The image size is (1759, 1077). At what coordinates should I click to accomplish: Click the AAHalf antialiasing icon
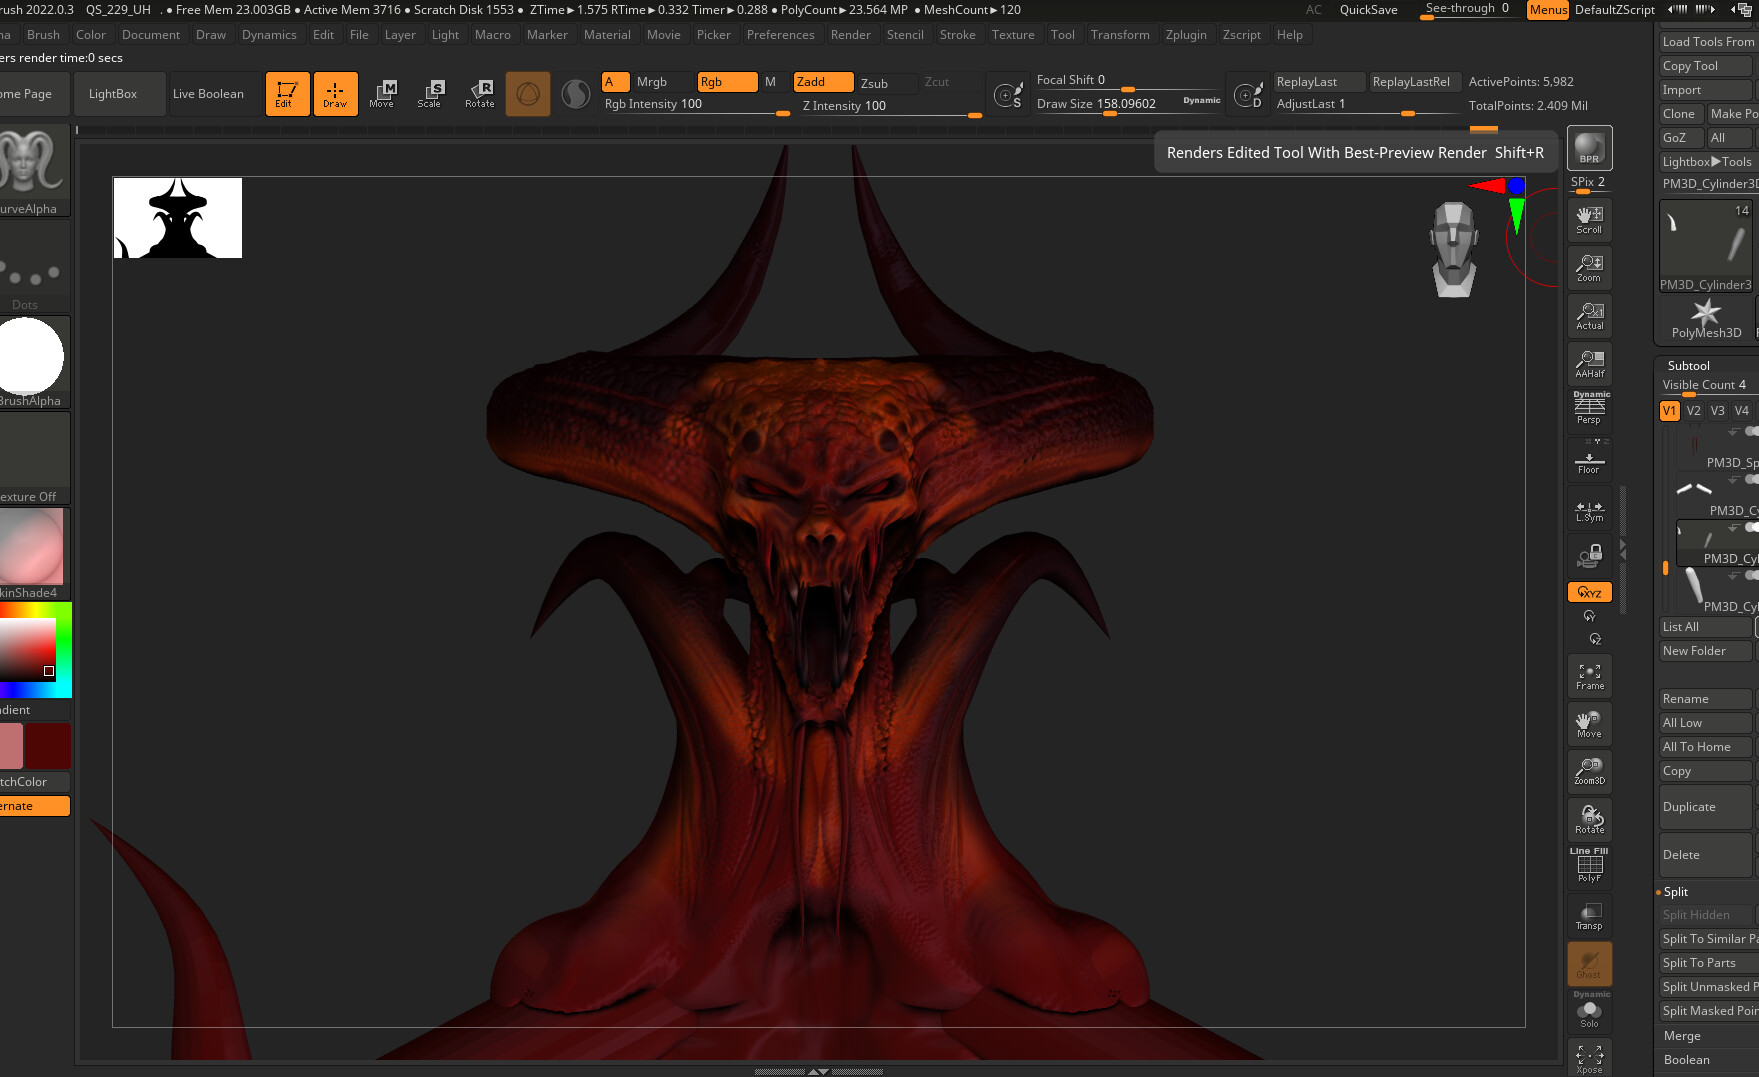tap(1588, 363)
